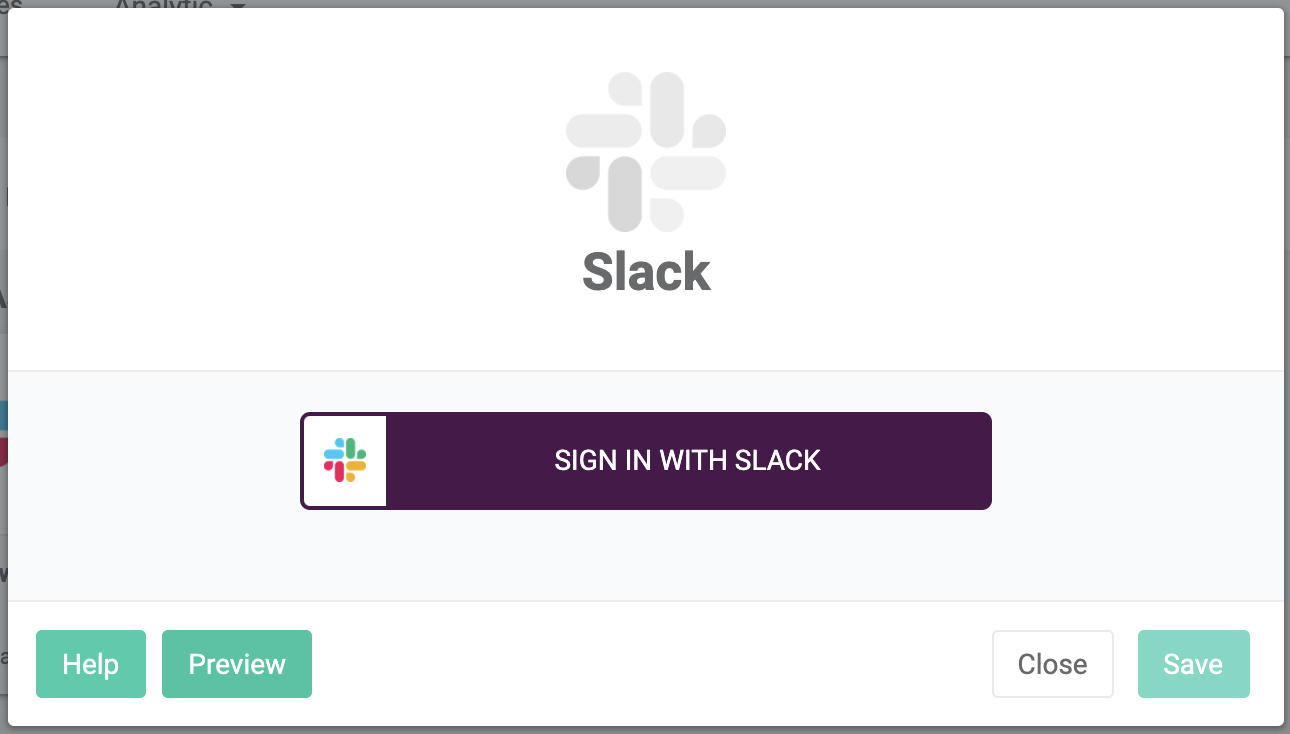The height and width of the screenshot is (734, 1290).
Task: Click the small Slack icon inside the sign-in button
Action: click(345, 461)
